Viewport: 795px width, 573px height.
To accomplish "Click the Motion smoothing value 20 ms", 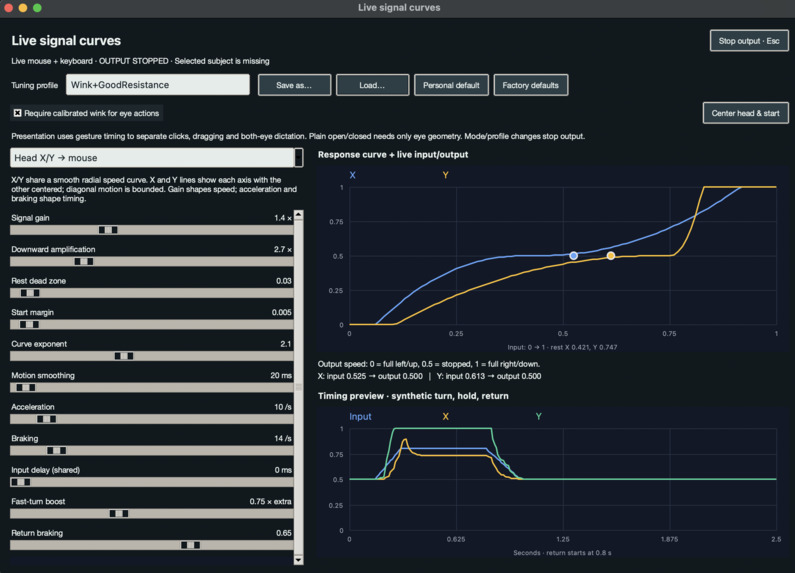I will (x=281, y=375).
